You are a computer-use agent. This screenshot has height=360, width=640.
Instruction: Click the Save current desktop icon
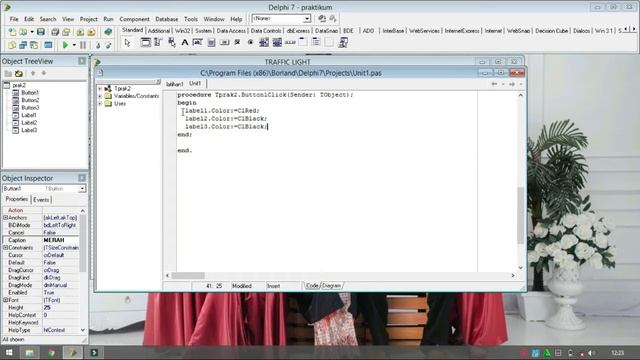[322, 18]
